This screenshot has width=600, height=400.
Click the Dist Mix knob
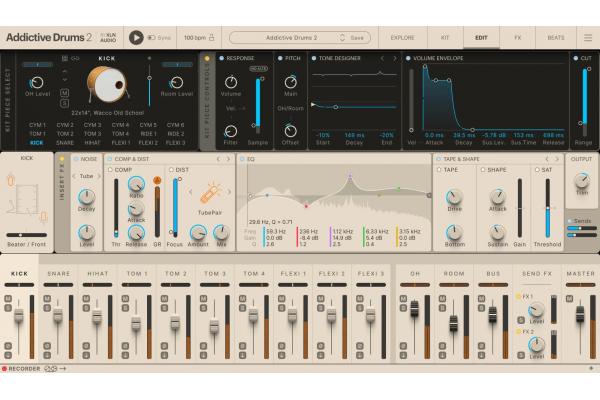[x=221, y=232]
